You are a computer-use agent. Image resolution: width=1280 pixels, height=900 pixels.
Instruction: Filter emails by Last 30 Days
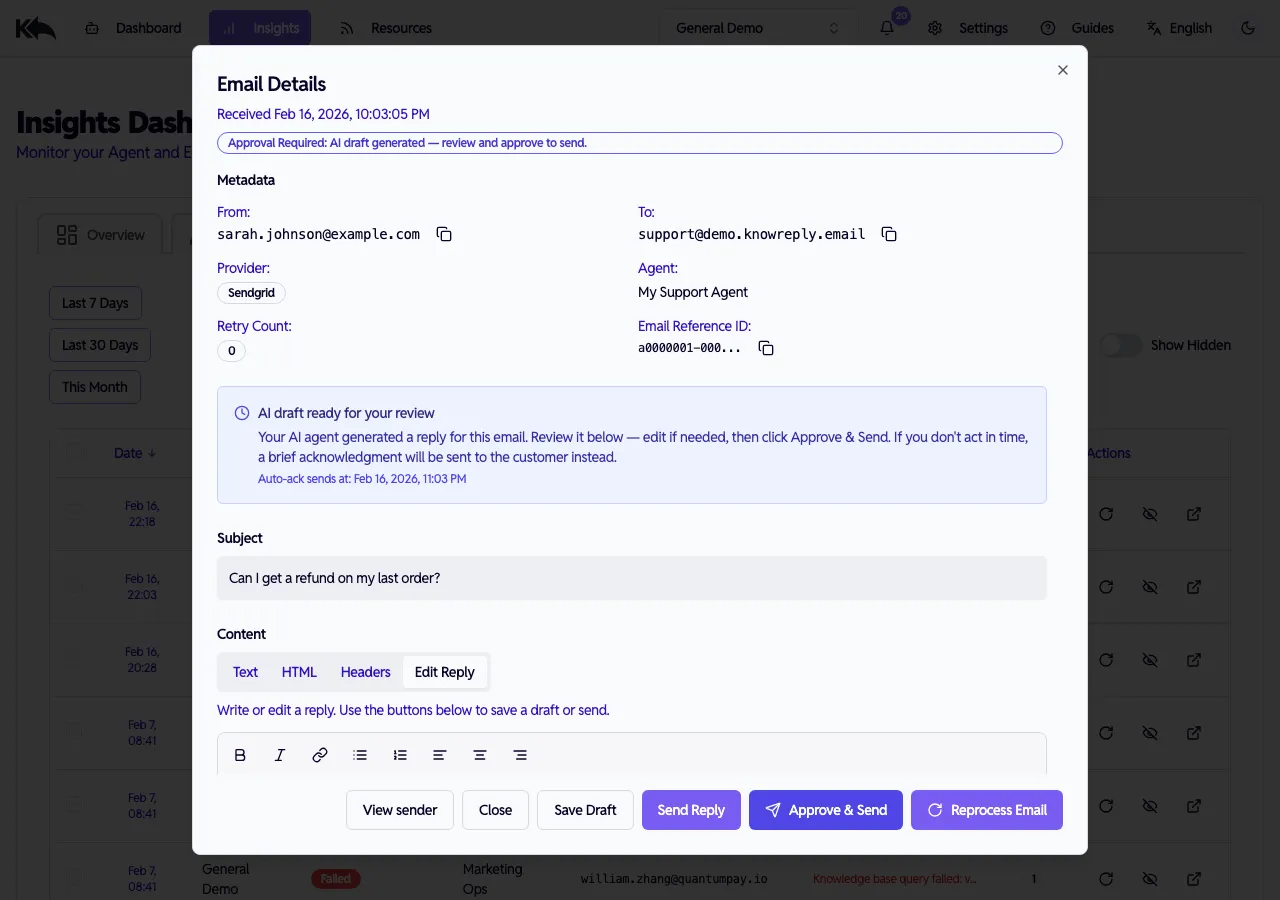click(99, 344)
